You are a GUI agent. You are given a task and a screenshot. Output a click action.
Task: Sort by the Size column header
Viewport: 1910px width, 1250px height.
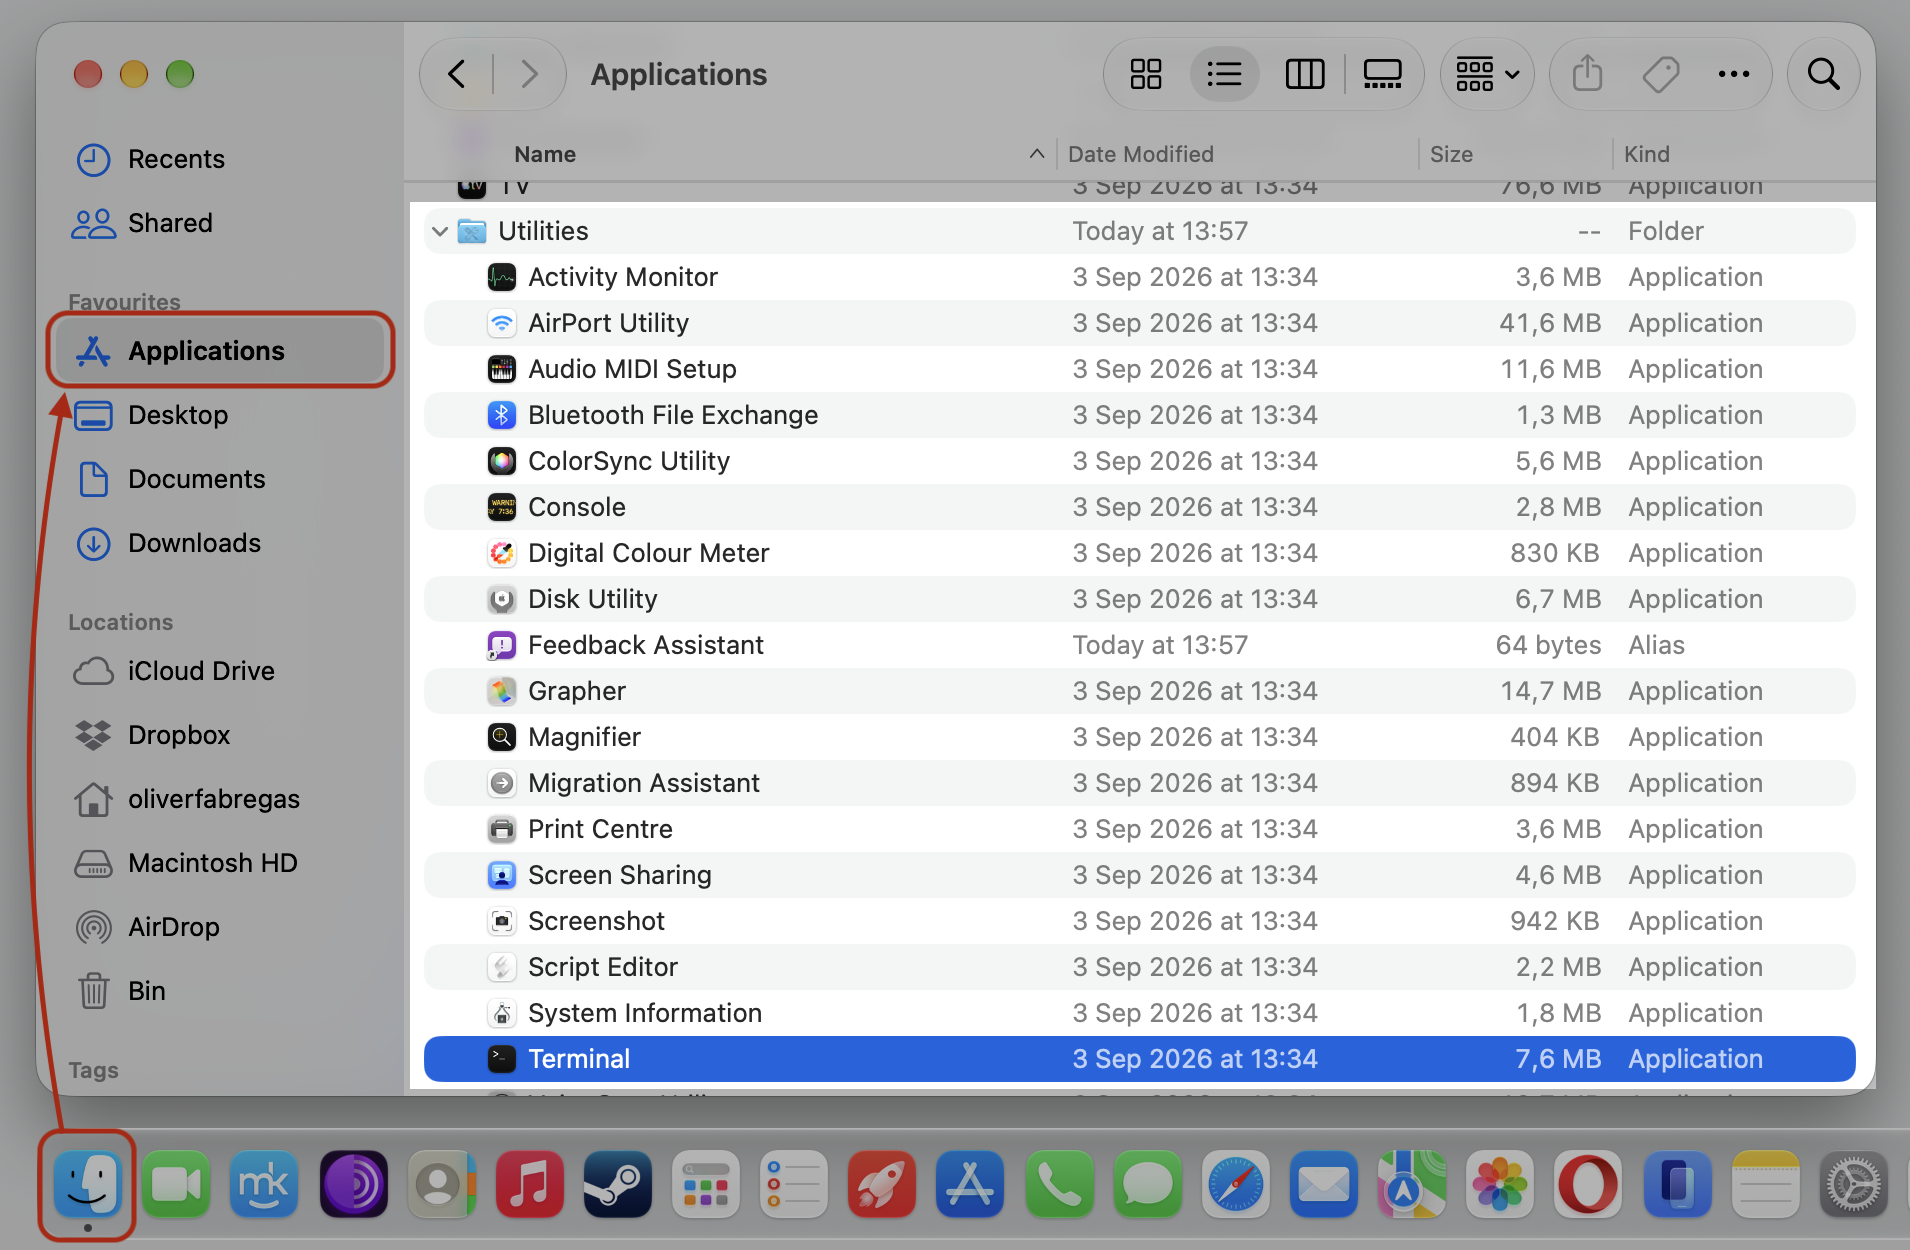[x=1451, y=154]
